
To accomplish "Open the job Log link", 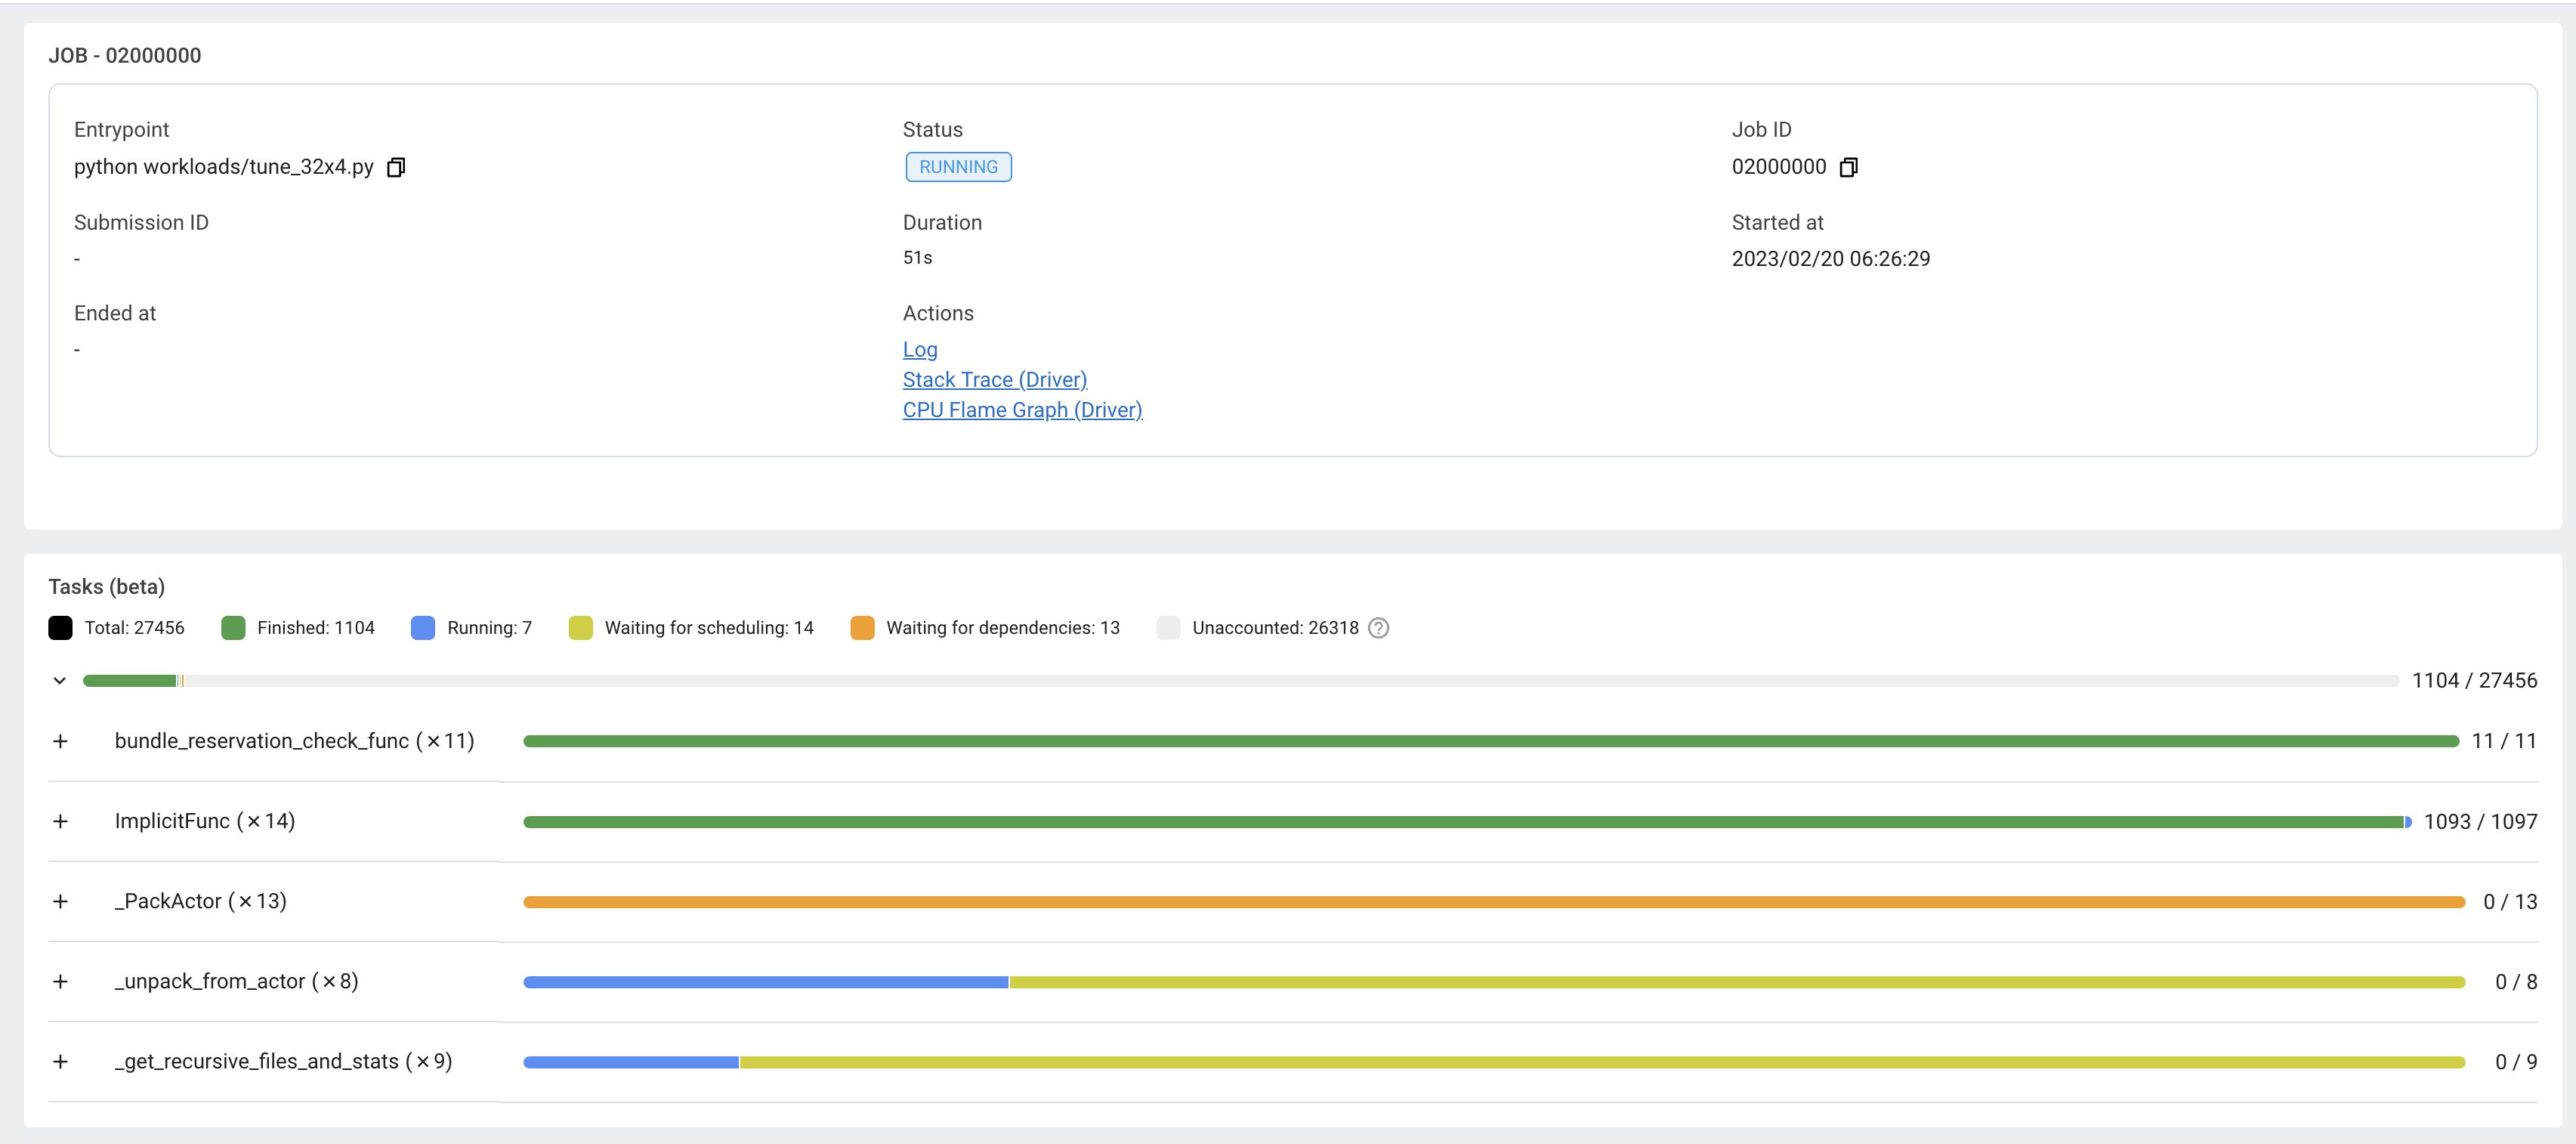I will tap(919, 349).
